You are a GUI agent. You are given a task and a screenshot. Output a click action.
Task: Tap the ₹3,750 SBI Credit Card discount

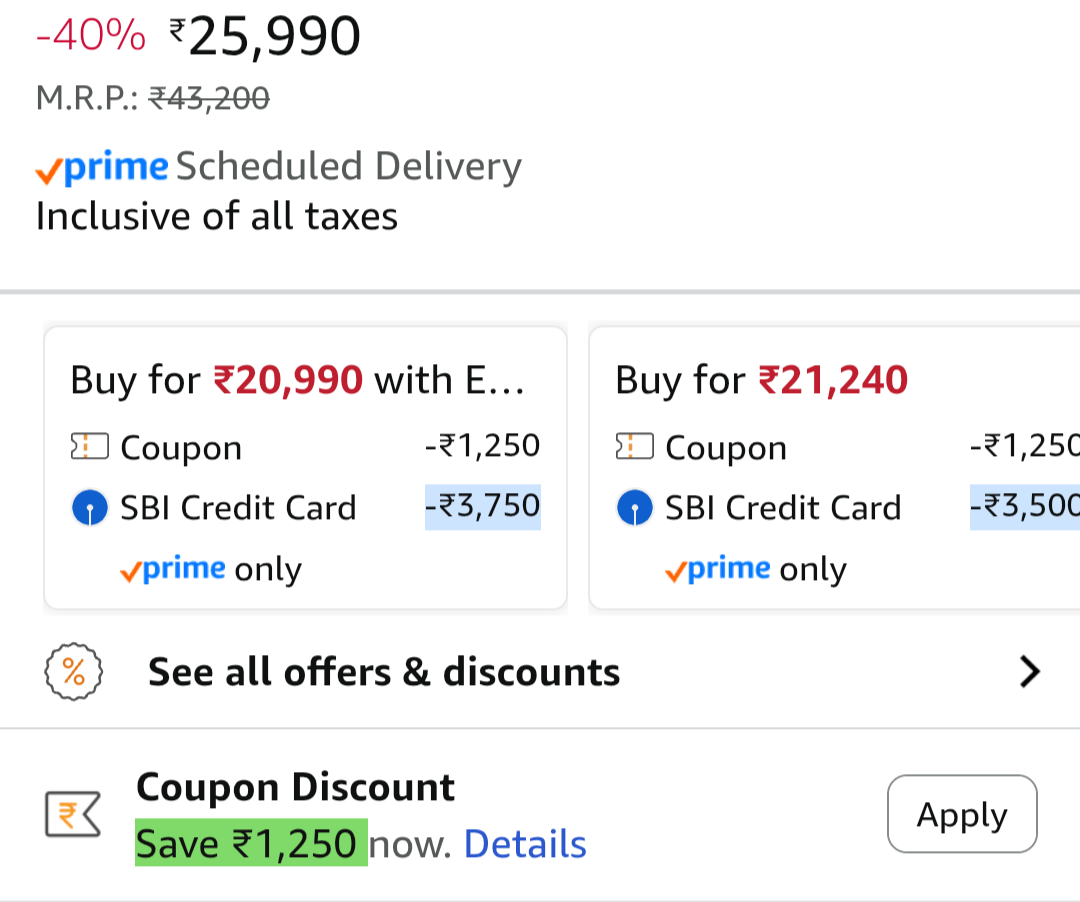tap(482, 506)
